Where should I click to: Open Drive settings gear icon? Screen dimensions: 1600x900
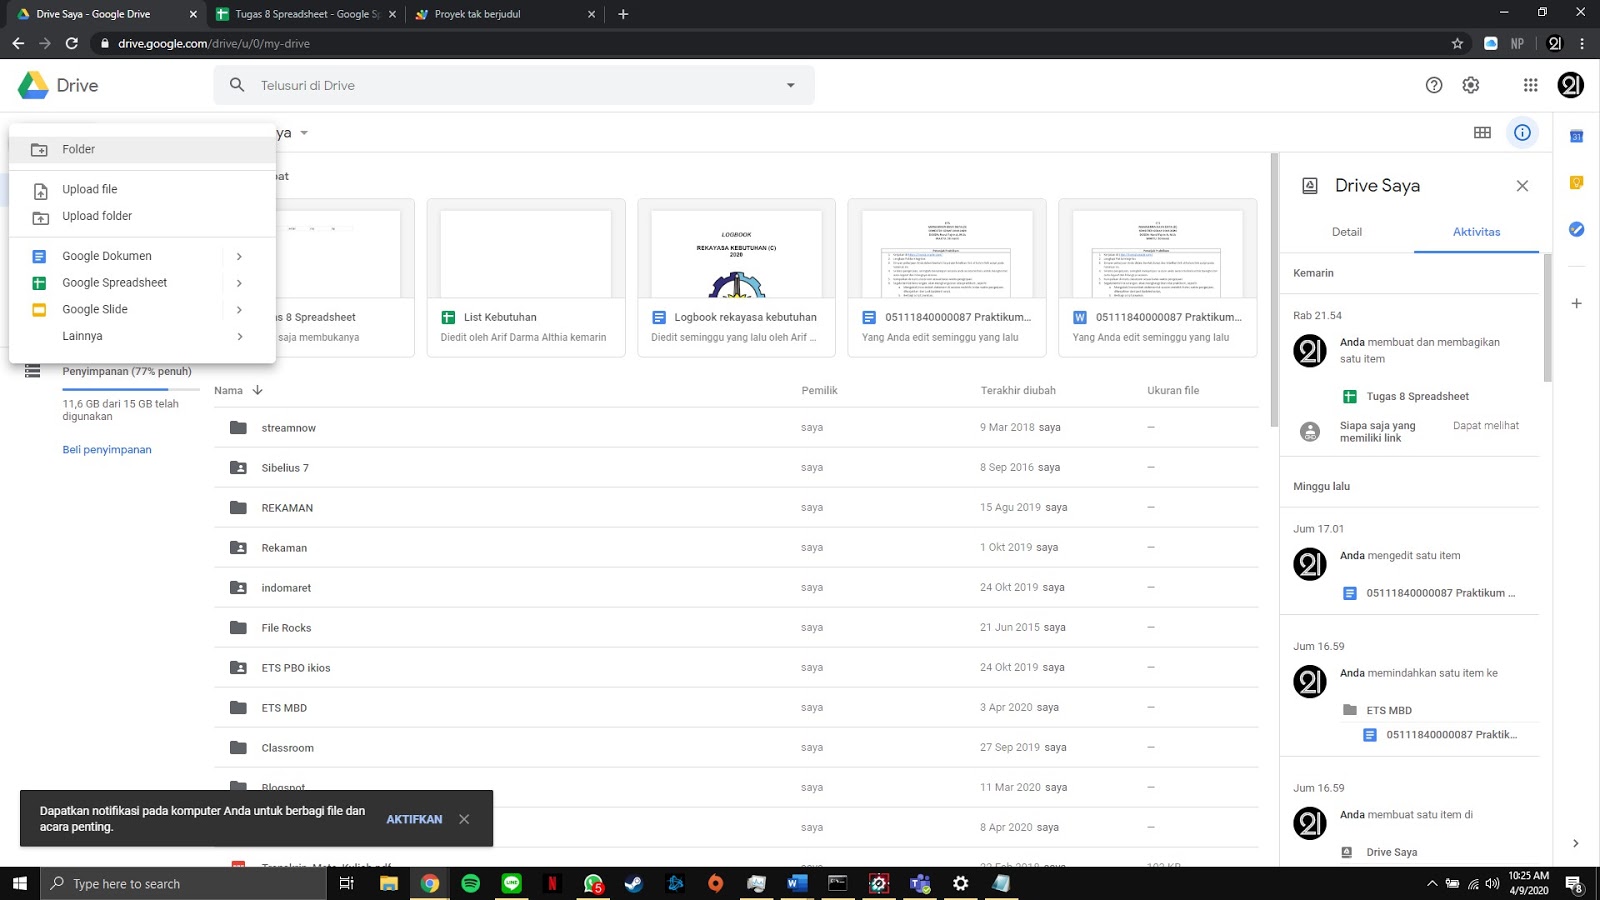click(x=1470, y=85)
